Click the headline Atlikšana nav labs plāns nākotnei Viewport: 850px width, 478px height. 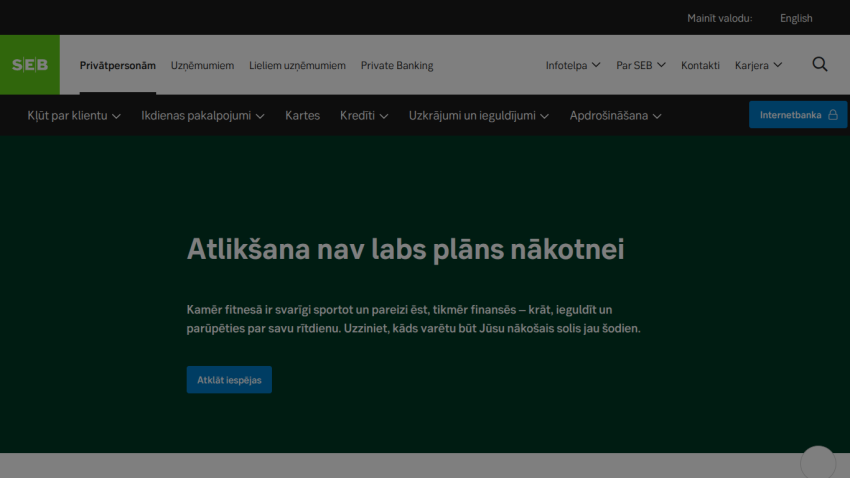[x=405, y=249]
